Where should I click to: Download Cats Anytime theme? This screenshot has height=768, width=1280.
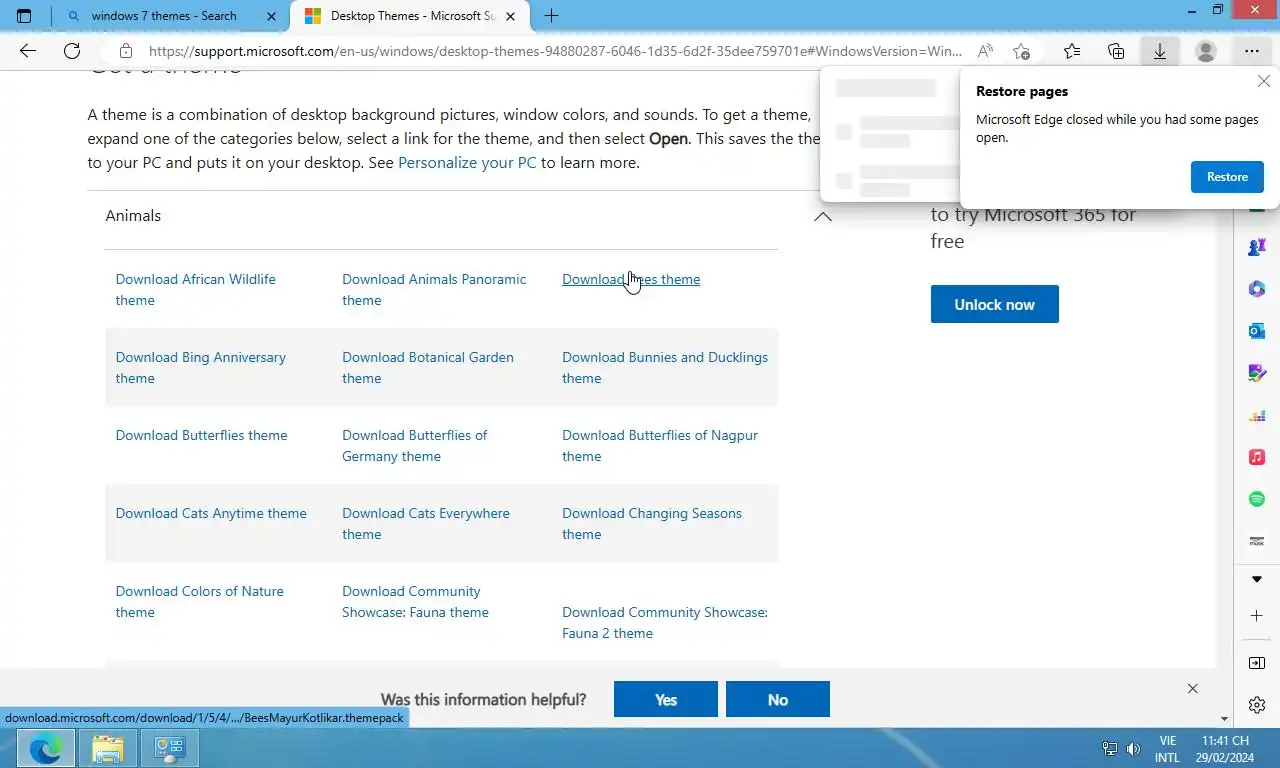(x=211, y=513)
